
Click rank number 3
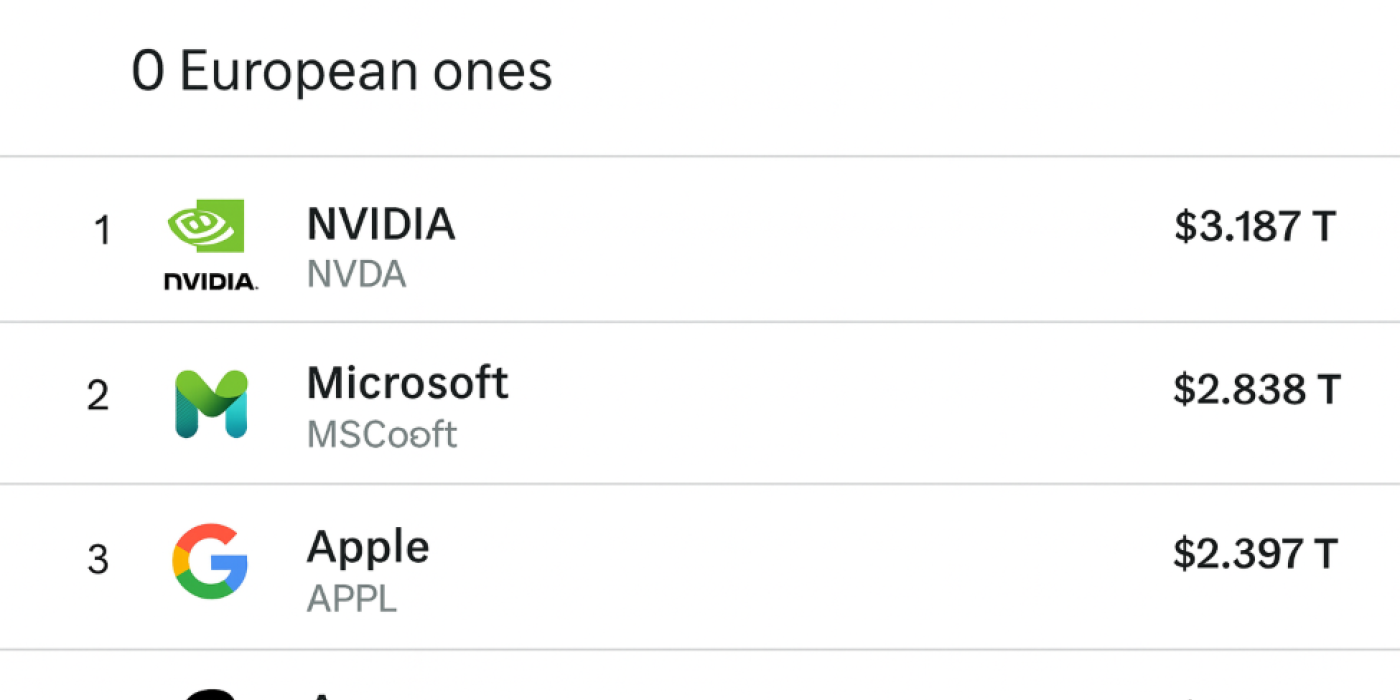(x=98, y=560)
